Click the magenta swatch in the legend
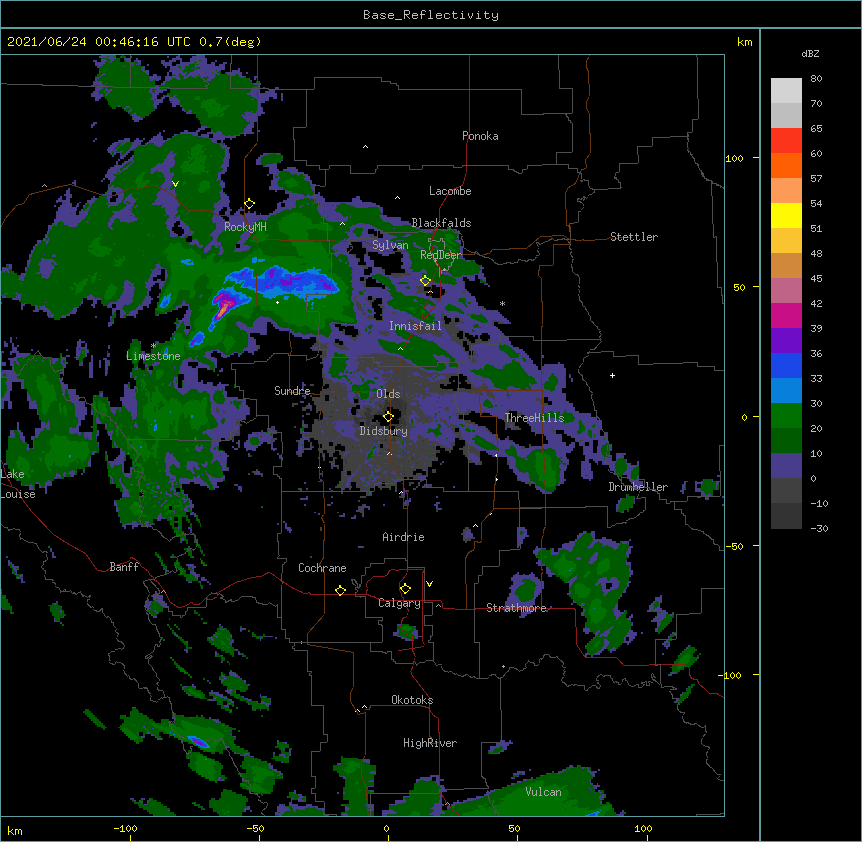 point(786,315)
